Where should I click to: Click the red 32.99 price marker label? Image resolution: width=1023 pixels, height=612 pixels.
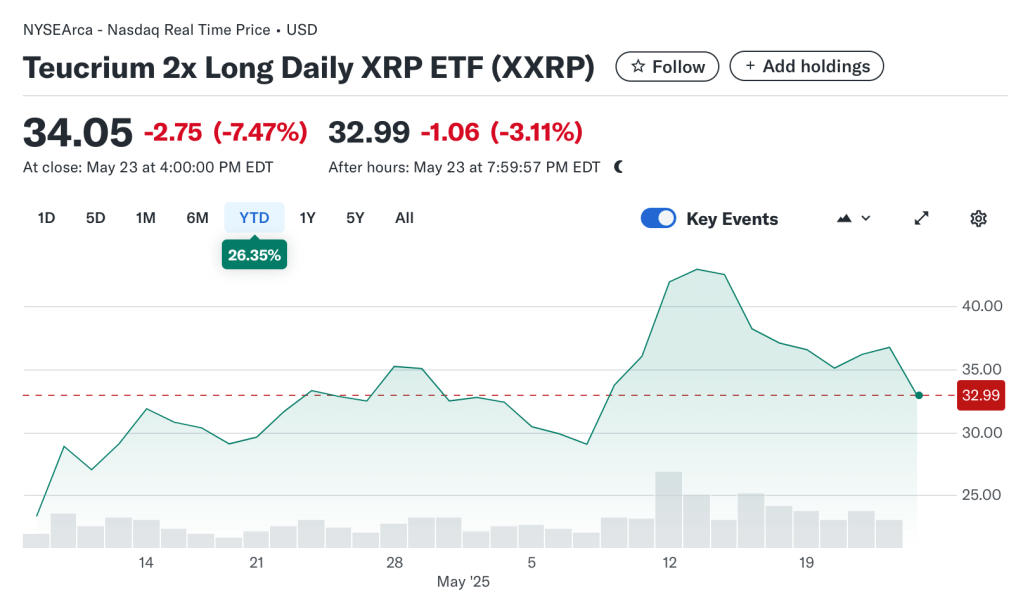(980, 395)
